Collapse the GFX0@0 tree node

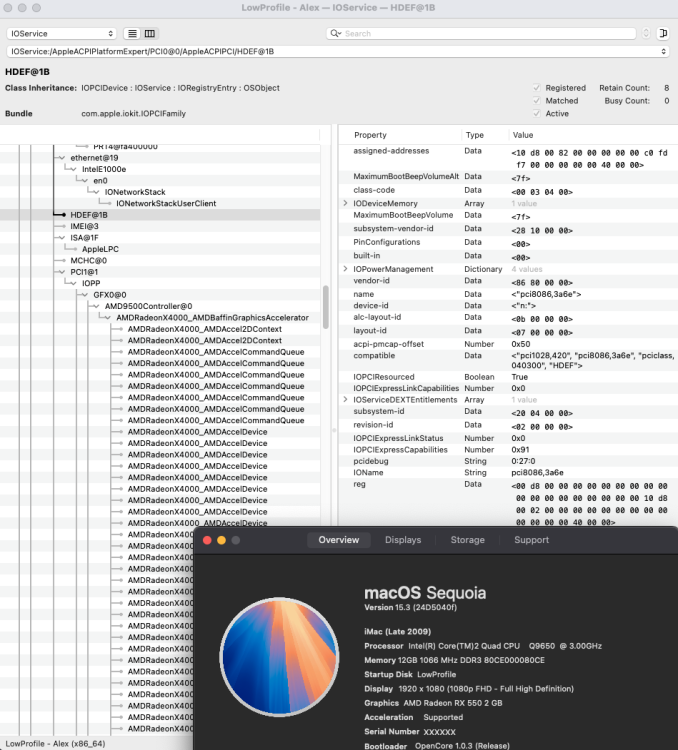click(x=85, y=295)
